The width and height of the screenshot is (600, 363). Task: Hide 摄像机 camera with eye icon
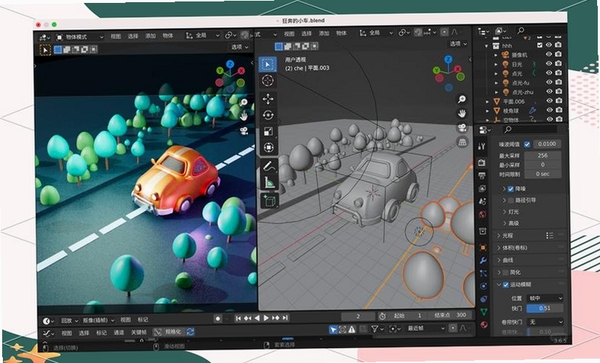pyautogui.click(x=549, y=54)
